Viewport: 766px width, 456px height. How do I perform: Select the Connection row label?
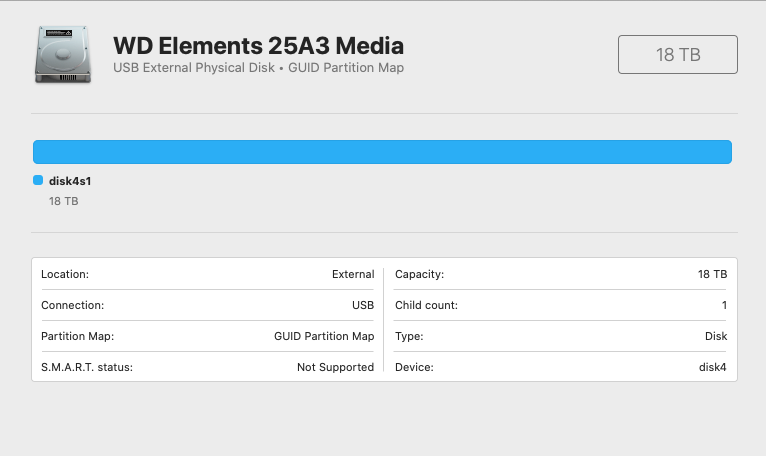pyautogui.click(x=72, y=305)
